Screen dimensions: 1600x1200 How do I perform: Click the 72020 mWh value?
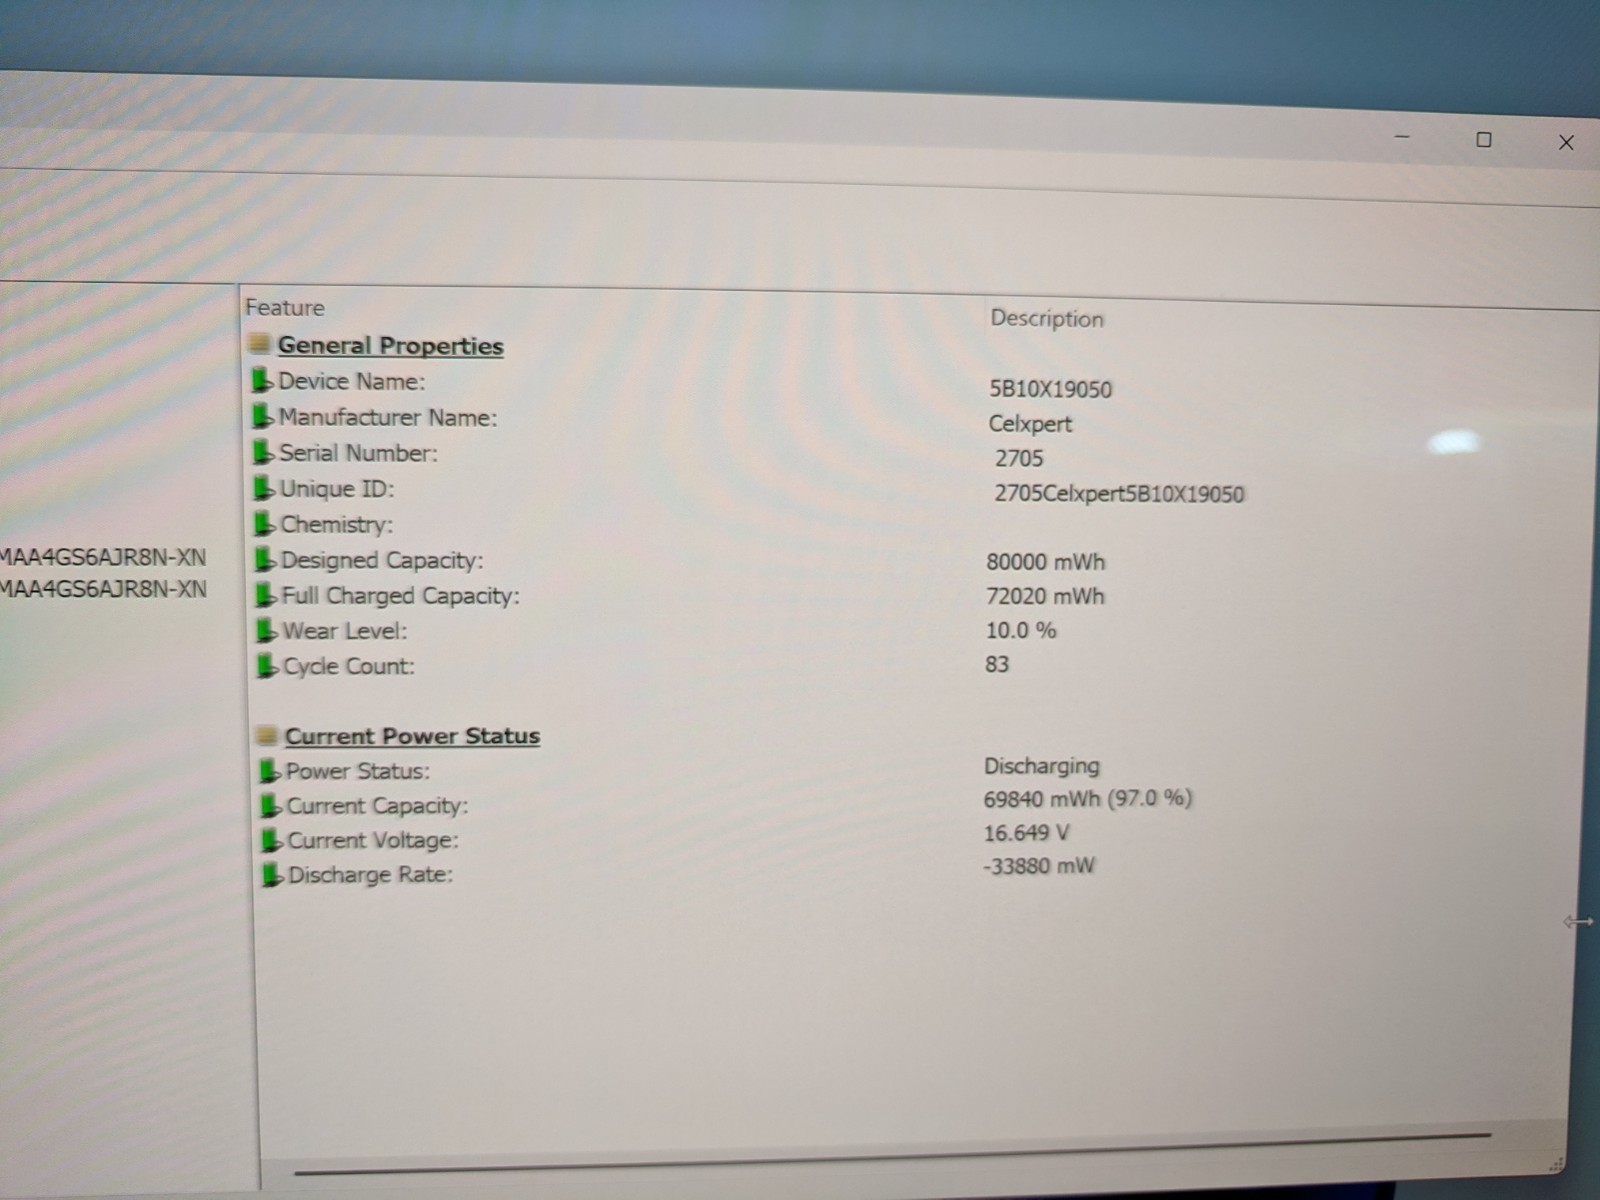click(x=1046, y=597)
